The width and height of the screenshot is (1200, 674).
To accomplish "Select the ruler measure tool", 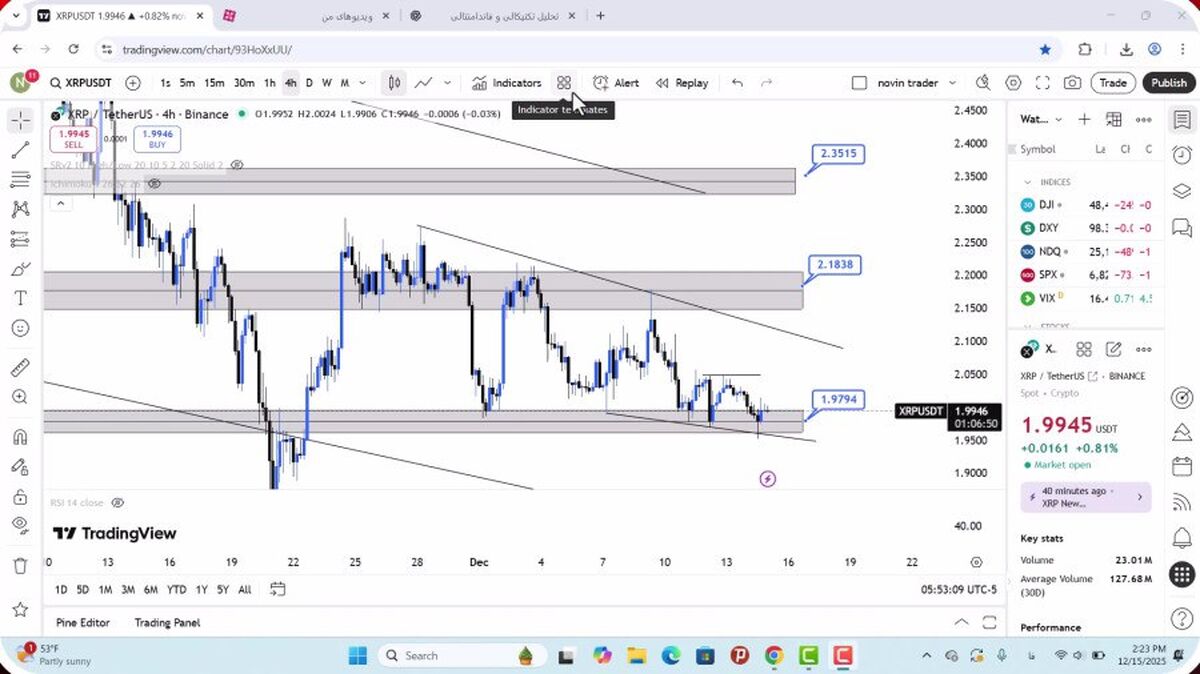I will (20, 367).
